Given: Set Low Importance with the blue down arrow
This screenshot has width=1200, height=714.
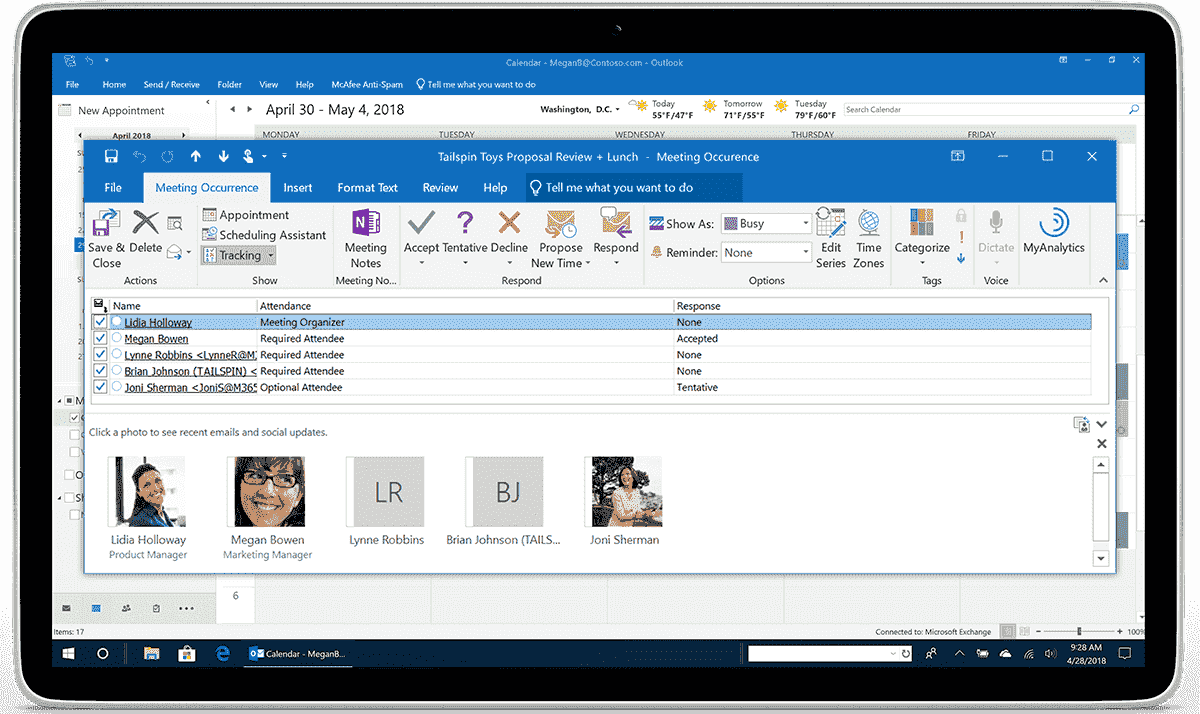Looking at the screenshot, I should [961, 258].
